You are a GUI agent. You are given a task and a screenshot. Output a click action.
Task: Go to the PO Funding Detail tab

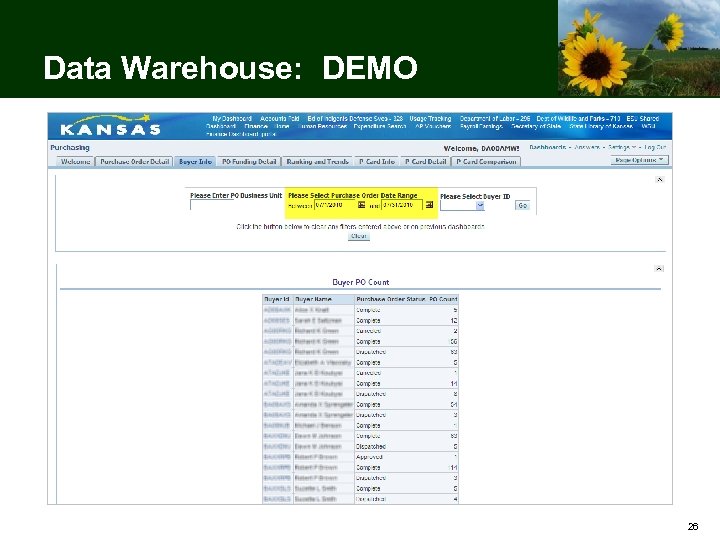(x=249, y=161)
